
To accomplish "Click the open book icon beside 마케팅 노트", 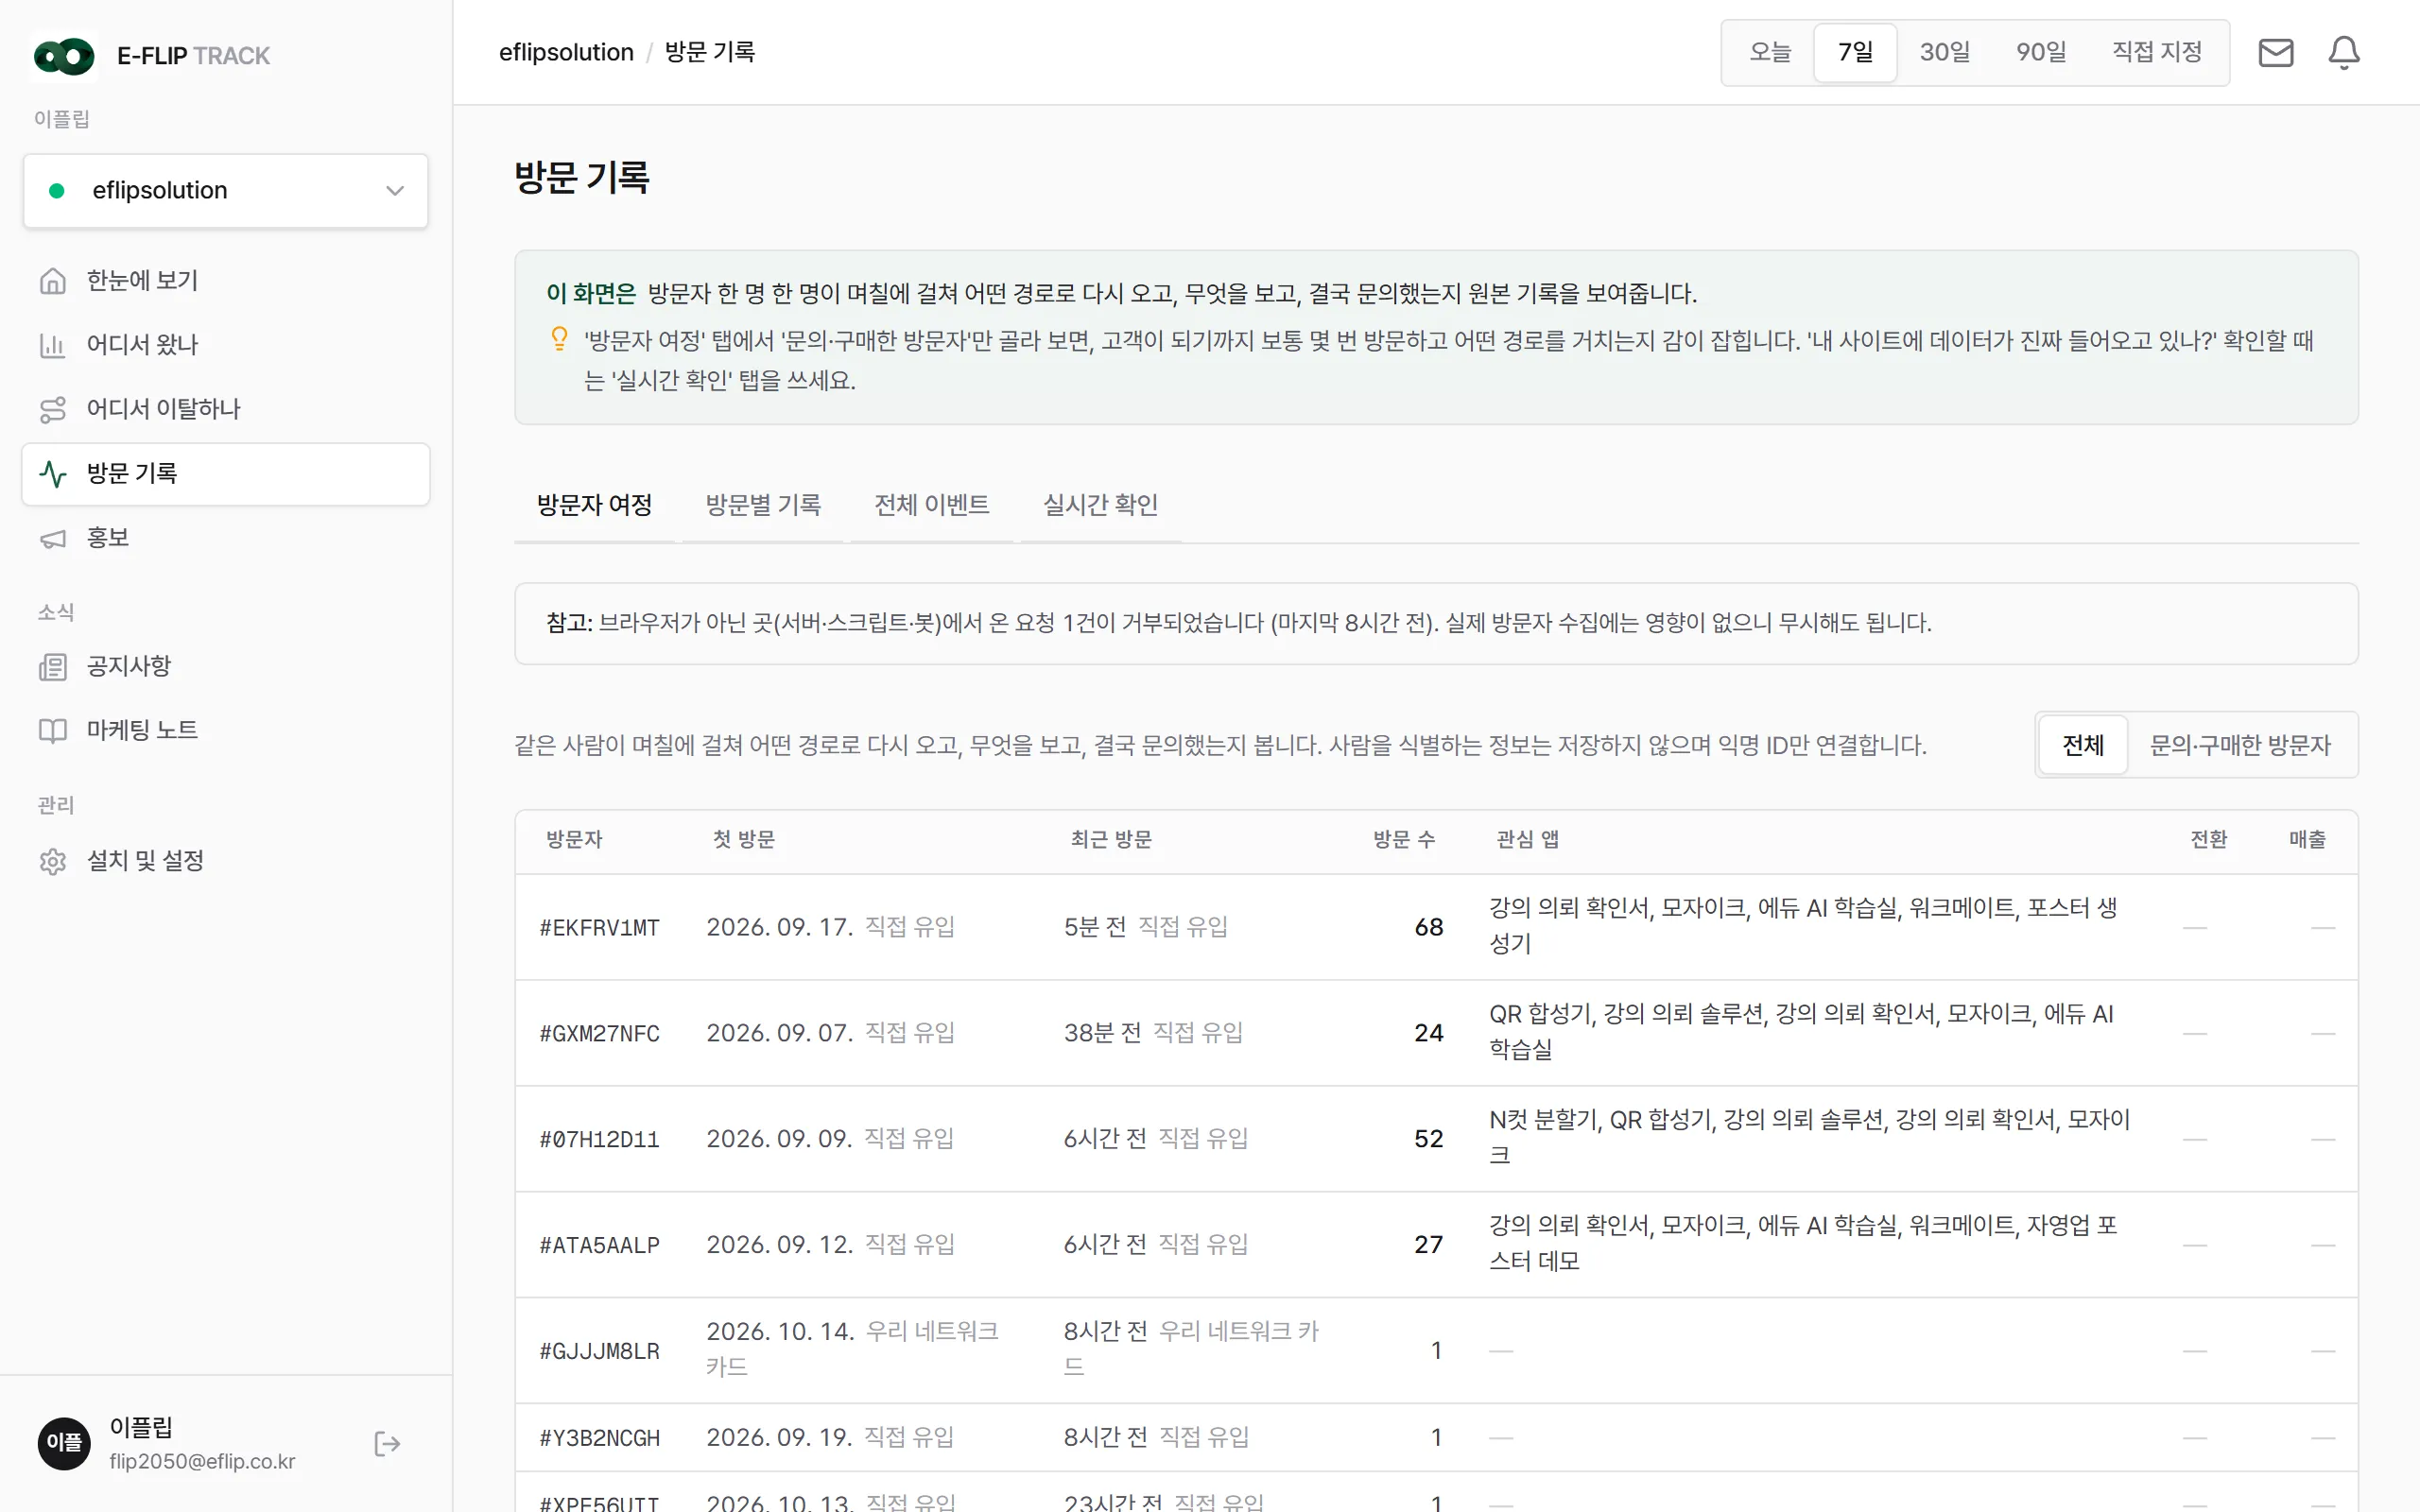I will 53,731.
